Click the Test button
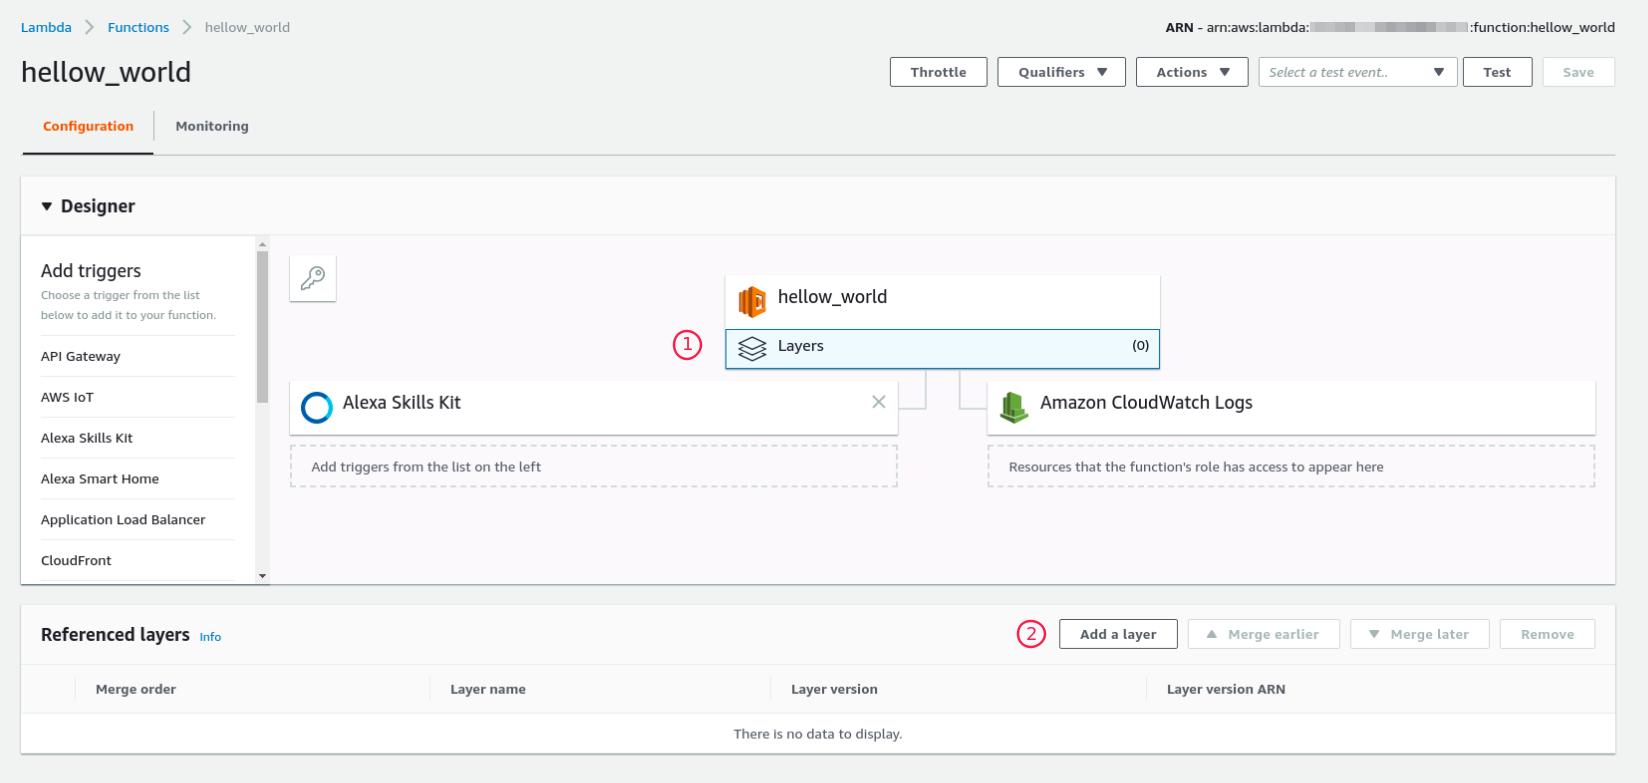This screenshot has height=783, width=1648. [x=1497, y=72]
